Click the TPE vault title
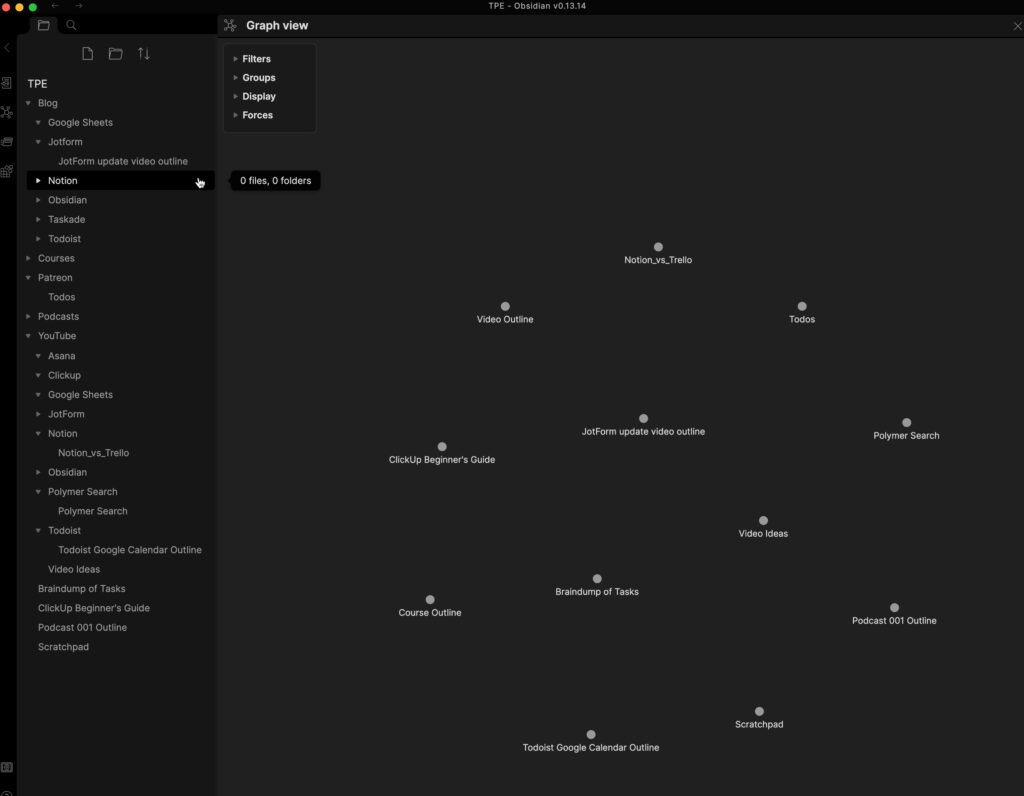This screenshot has height=796, width=1024. (37, 84)
